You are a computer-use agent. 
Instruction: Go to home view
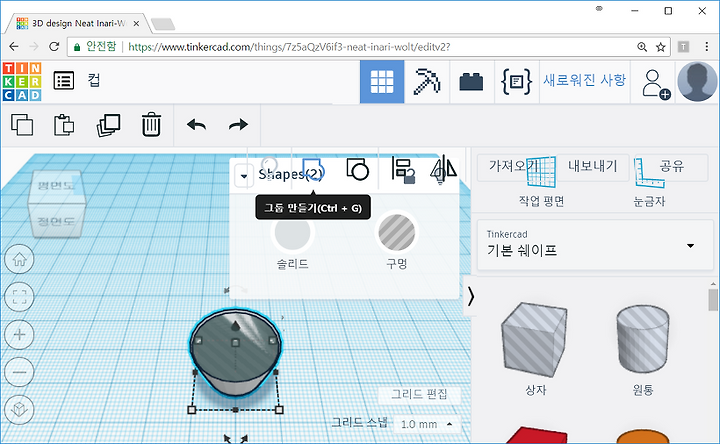click(19, 259)
